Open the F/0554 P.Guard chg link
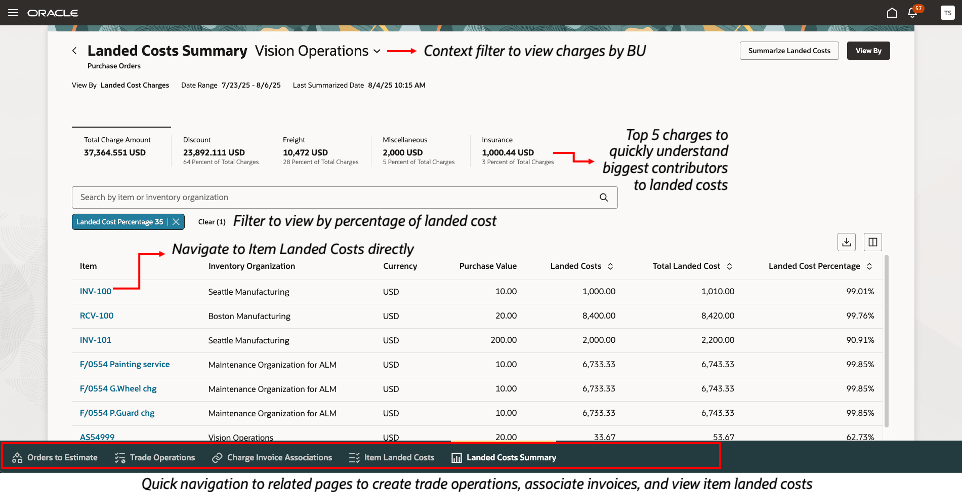The height and width of the screenshot is (502, 962). 117,413
